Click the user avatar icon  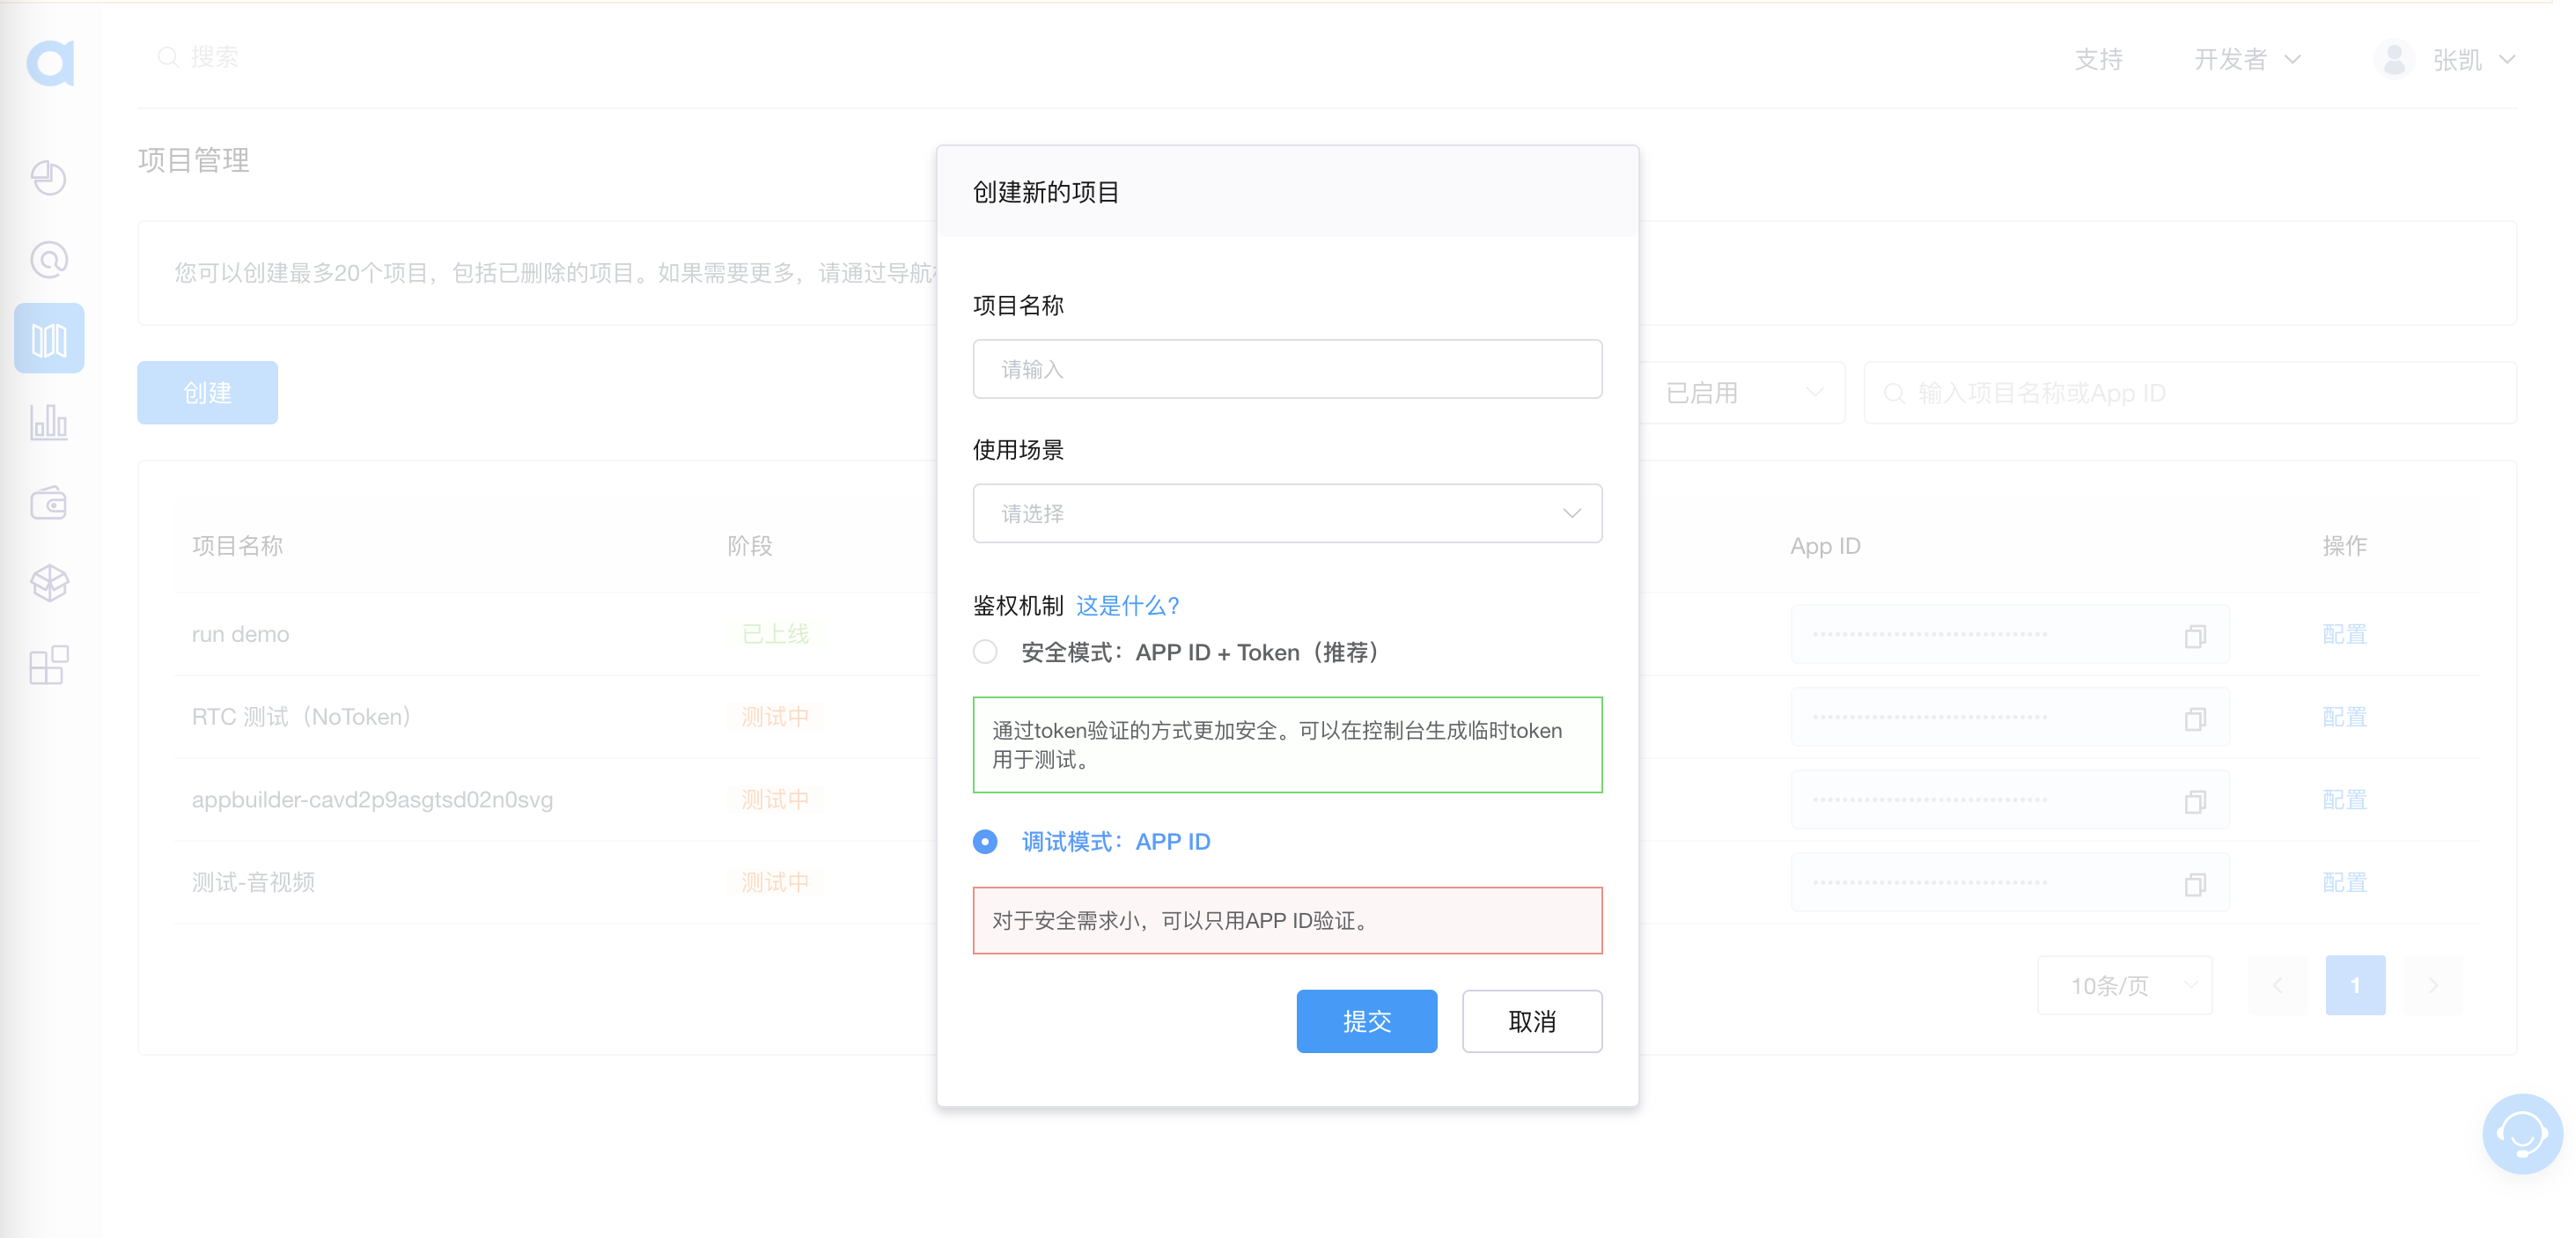click(2394, 59)
